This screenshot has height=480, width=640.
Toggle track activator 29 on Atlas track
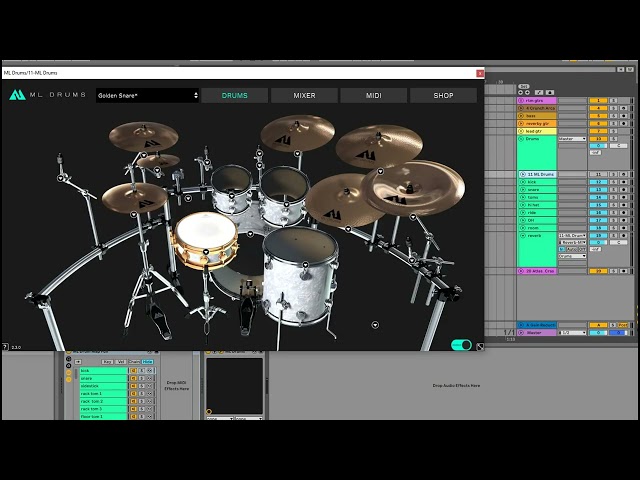pos(598,271)
